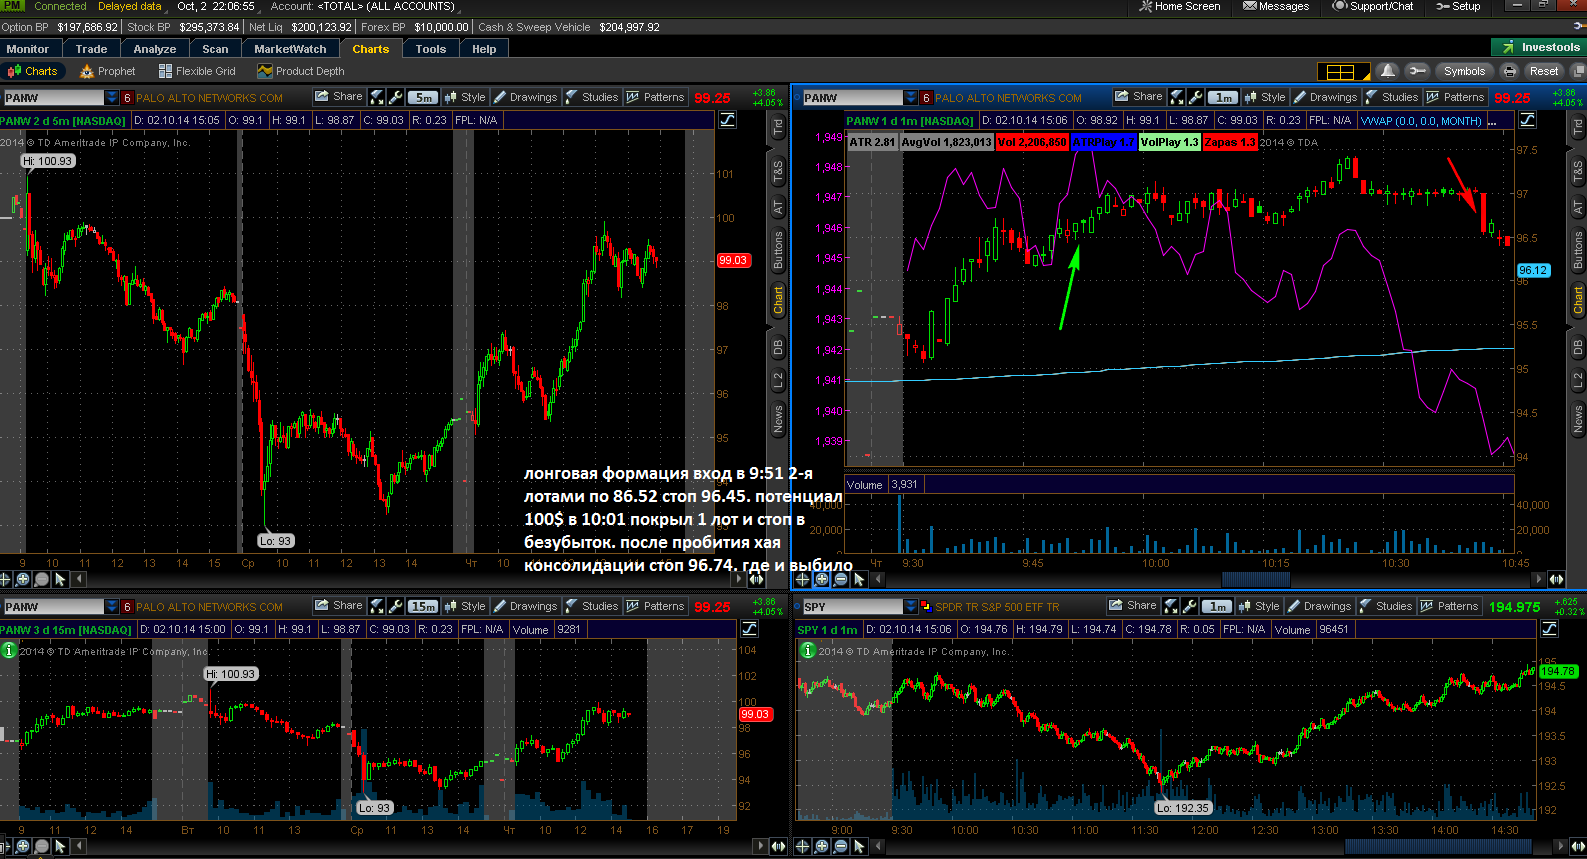Open Studies menu on PANW 15m chart
Viewport: 1587px width, 859px height.
tap(591, 606)
